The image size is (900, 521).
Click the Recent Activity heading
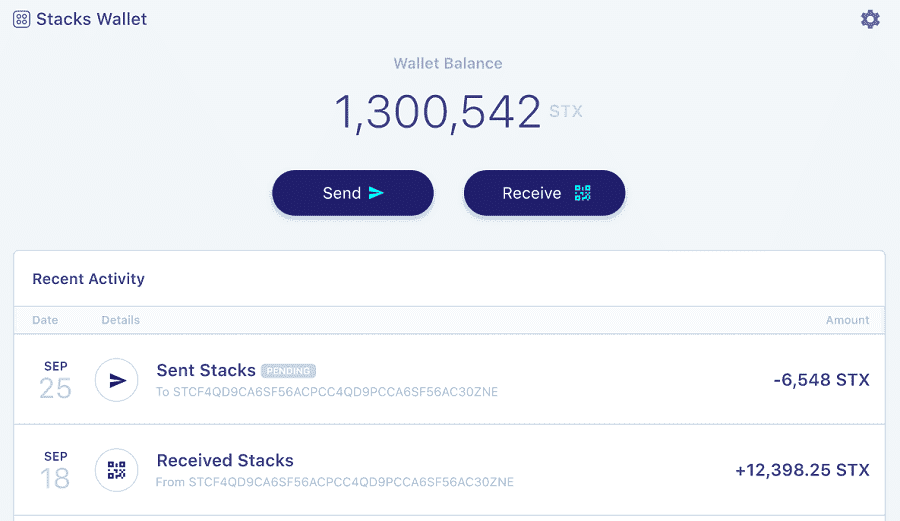88,279
